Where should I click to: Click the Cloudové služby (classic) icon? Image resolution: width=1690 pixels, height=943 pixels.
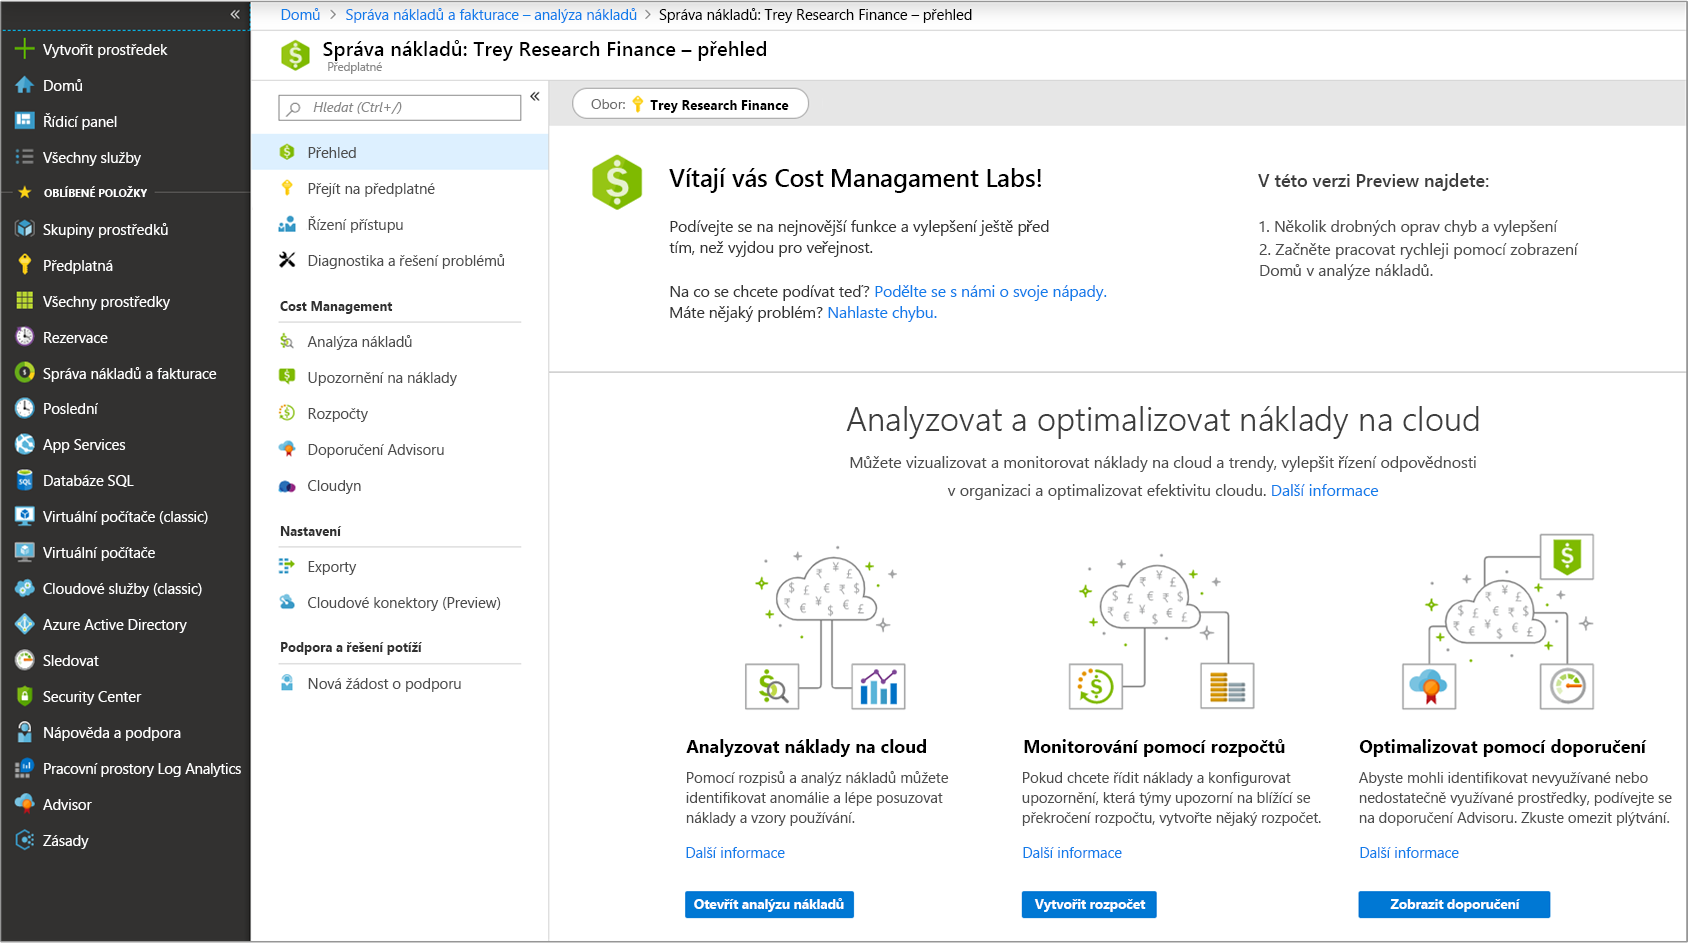point(24,588)
